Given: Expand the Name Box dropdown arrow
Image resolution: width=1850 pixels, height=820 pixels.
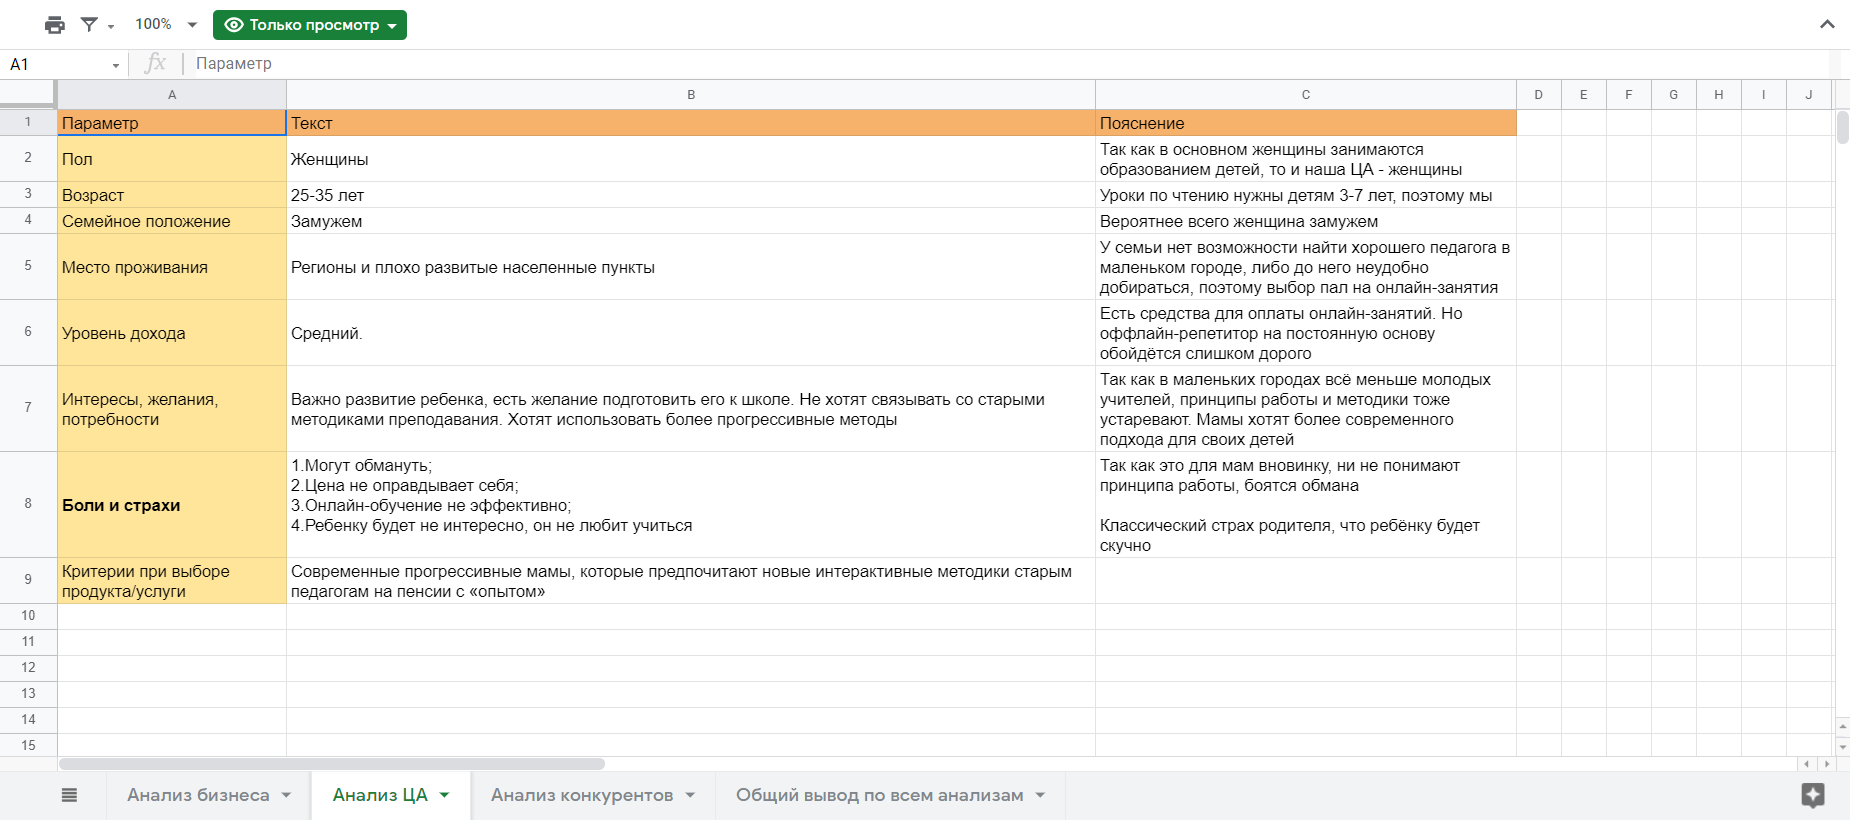Looking at the screenshot, I should tap(116, 65).
